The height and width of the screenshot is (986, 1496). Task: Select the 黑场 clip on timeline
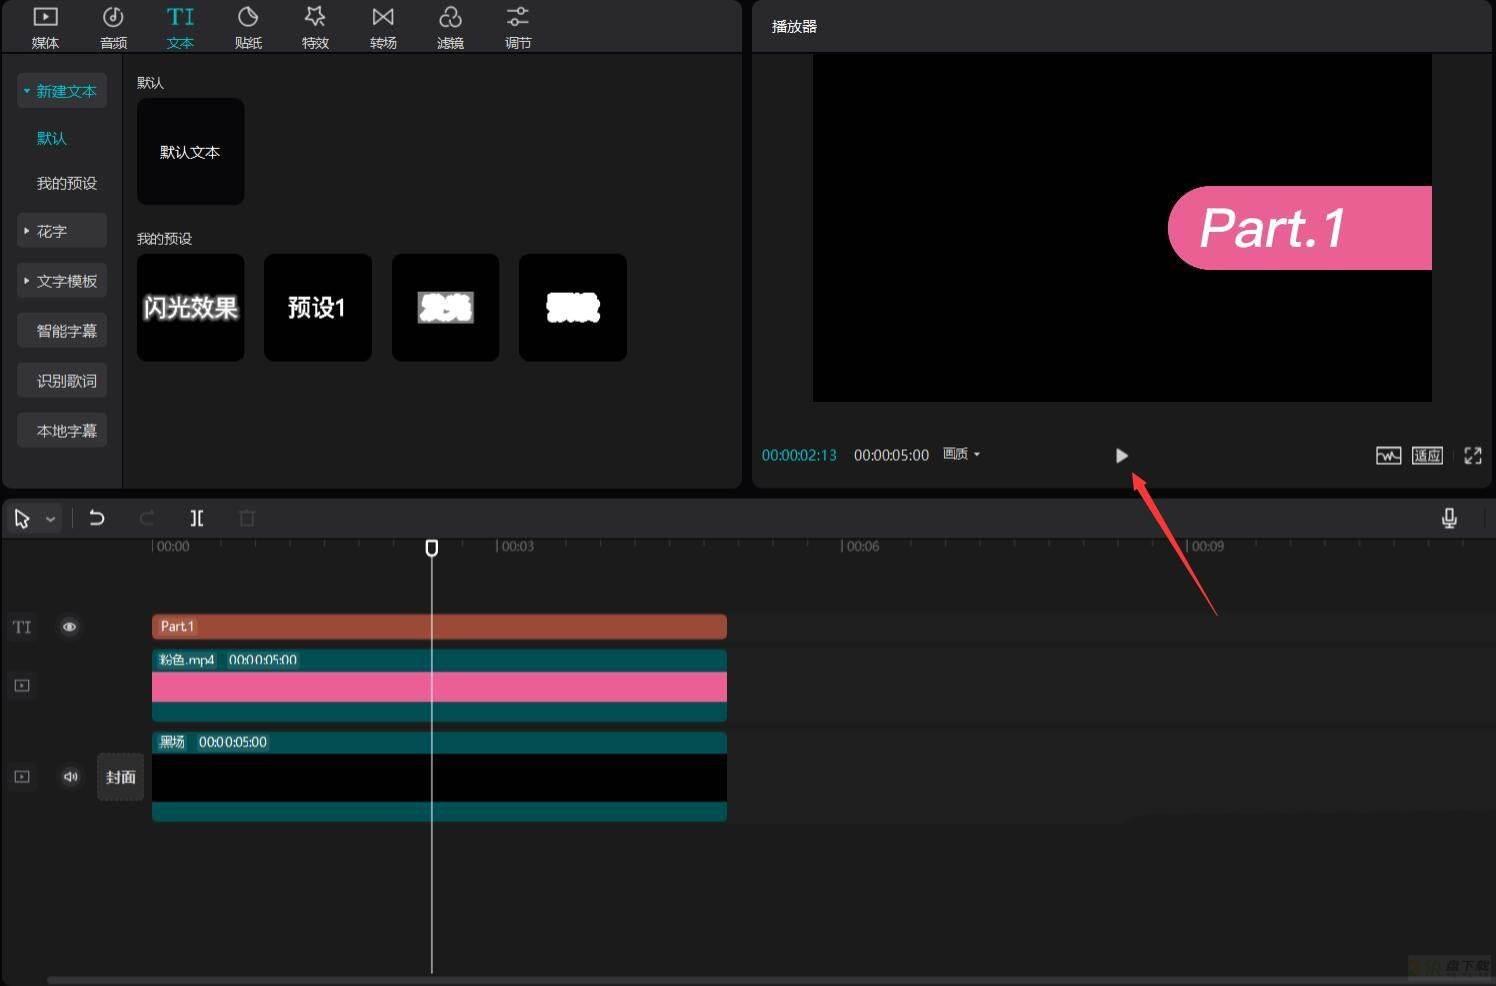439,777
